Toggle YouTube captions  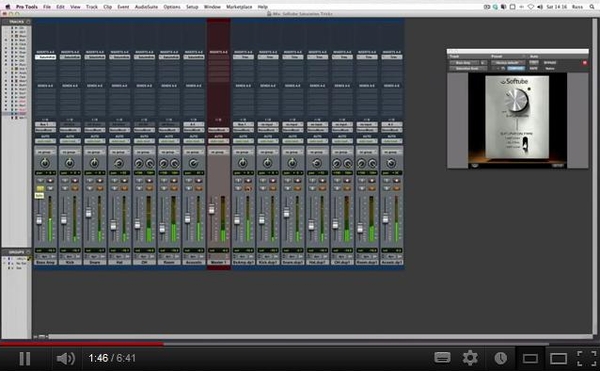point(442,358)
